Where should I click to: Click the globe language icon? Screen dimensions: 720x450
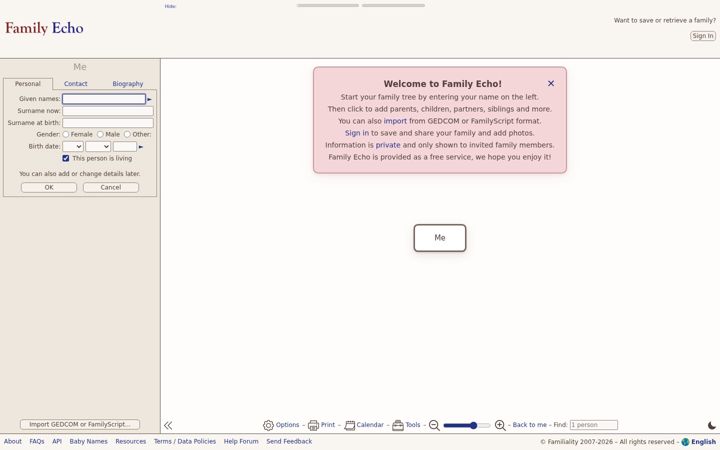685,442
